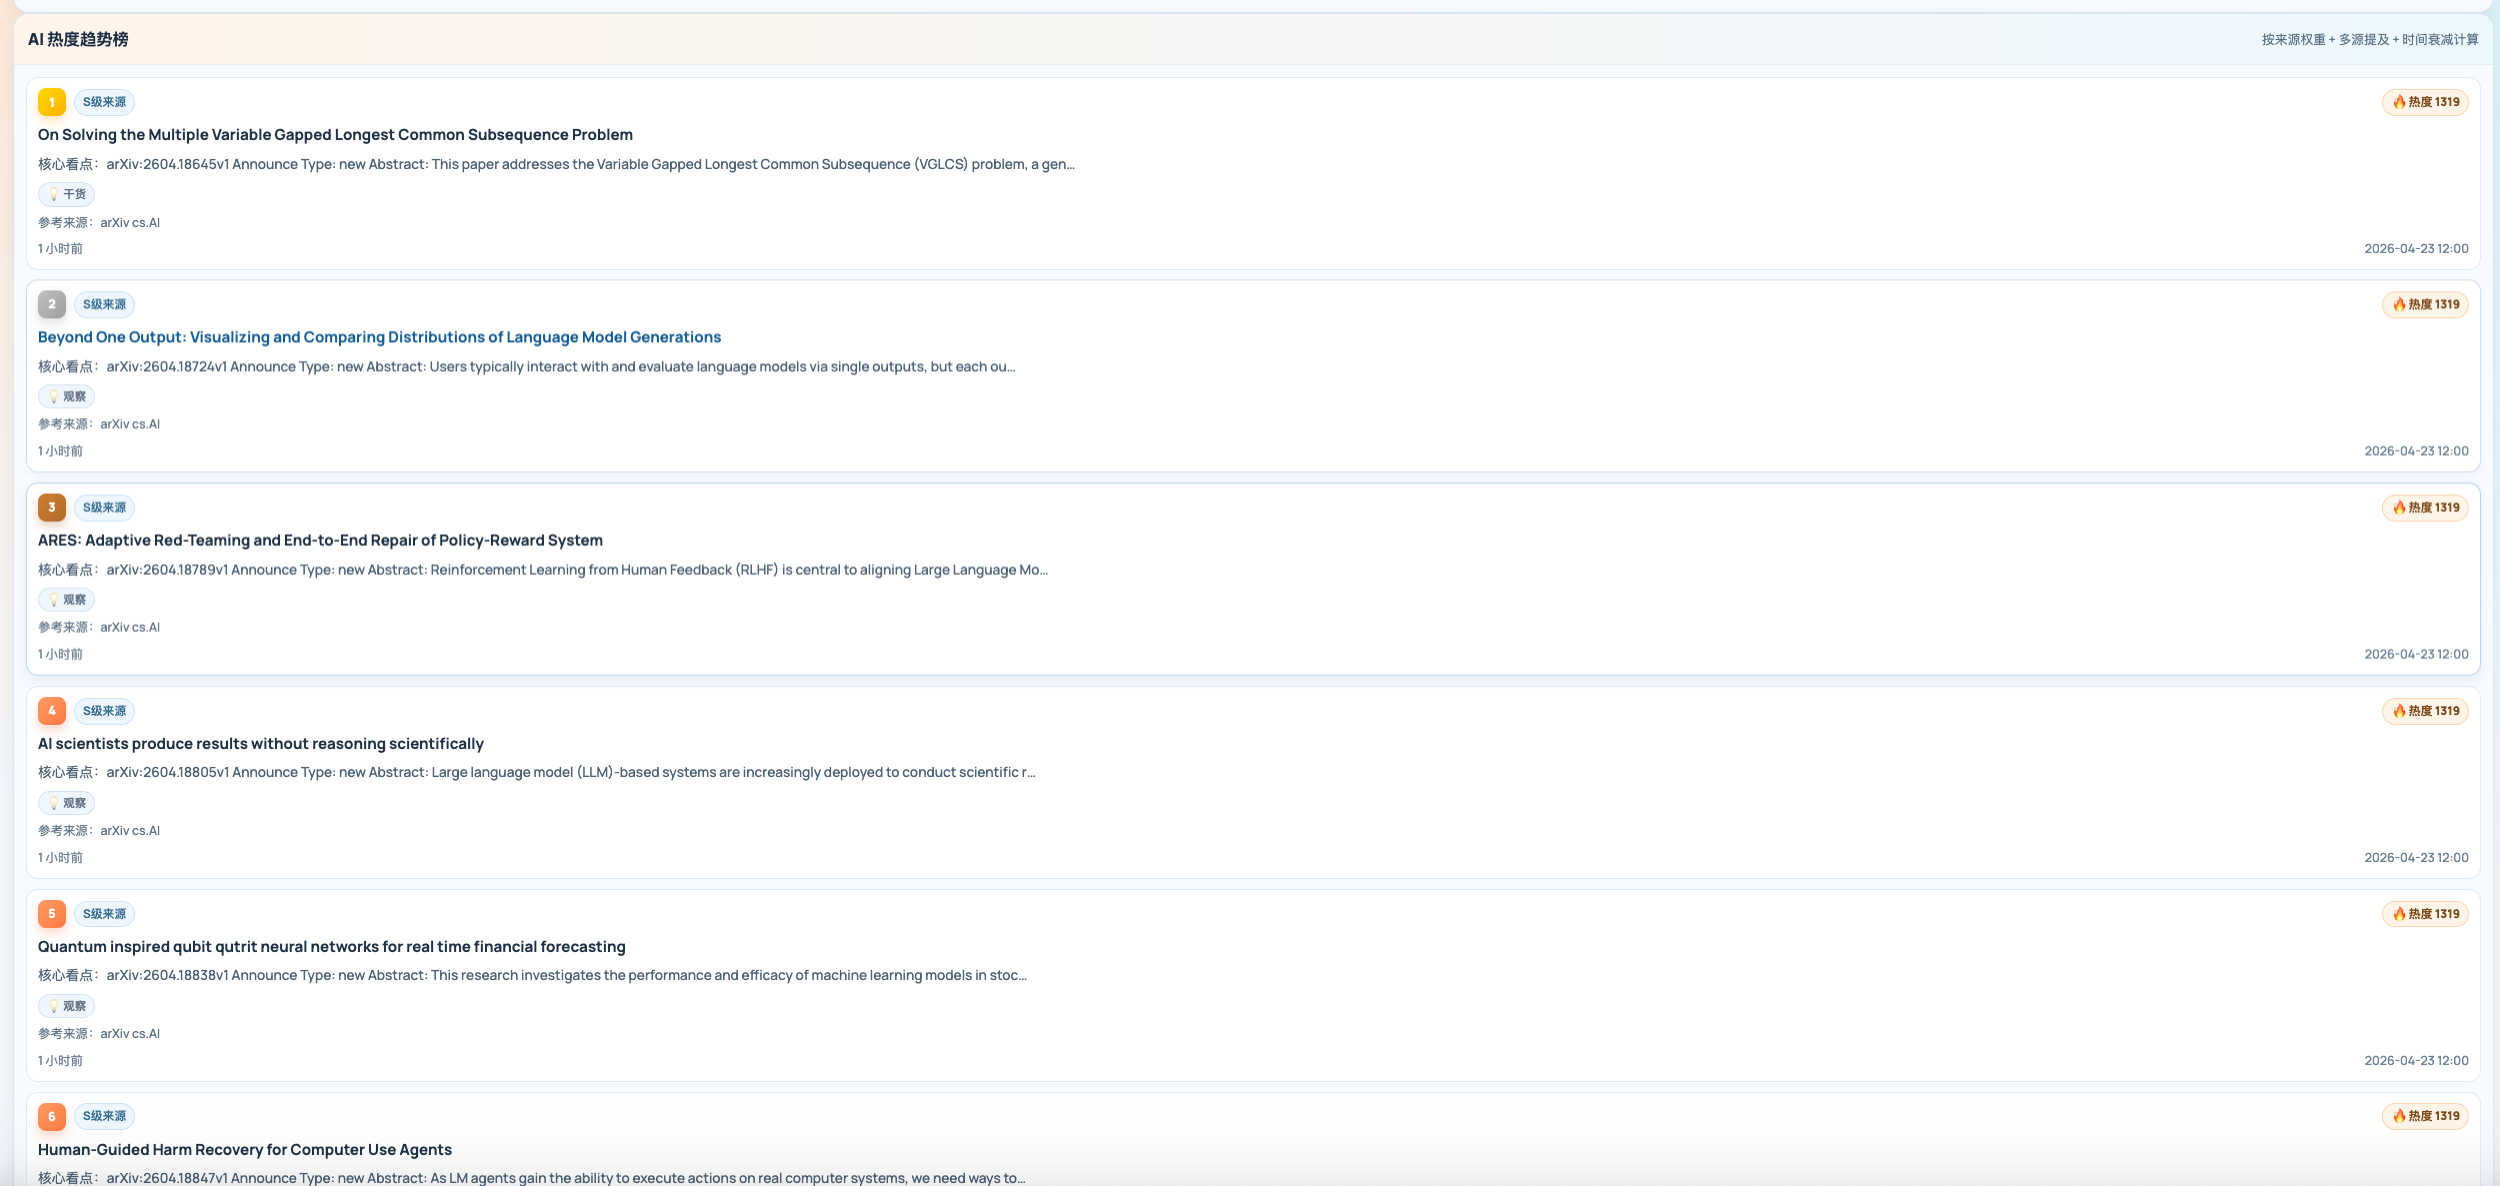
Task: Click '参考来源: arXiv cs.AI' on Quantum inspired card
Action: pos(99,1033)
